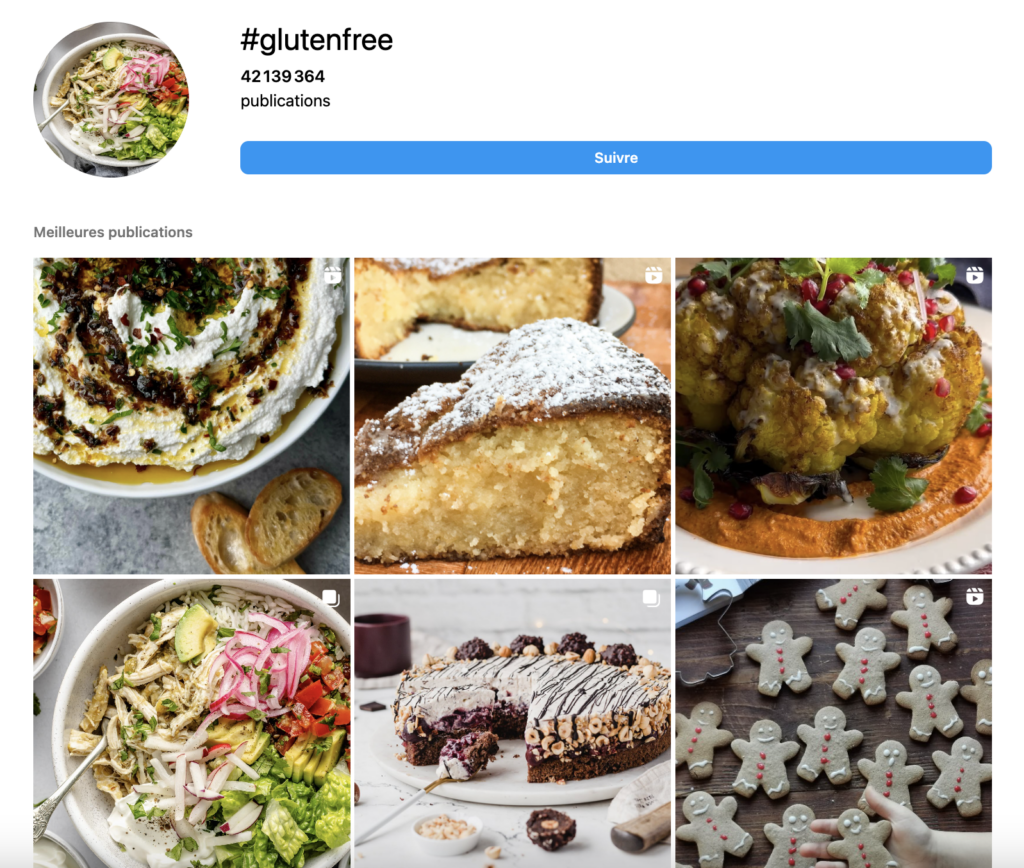Open the #glutenfree round profile picture

[x=111, y=99]
